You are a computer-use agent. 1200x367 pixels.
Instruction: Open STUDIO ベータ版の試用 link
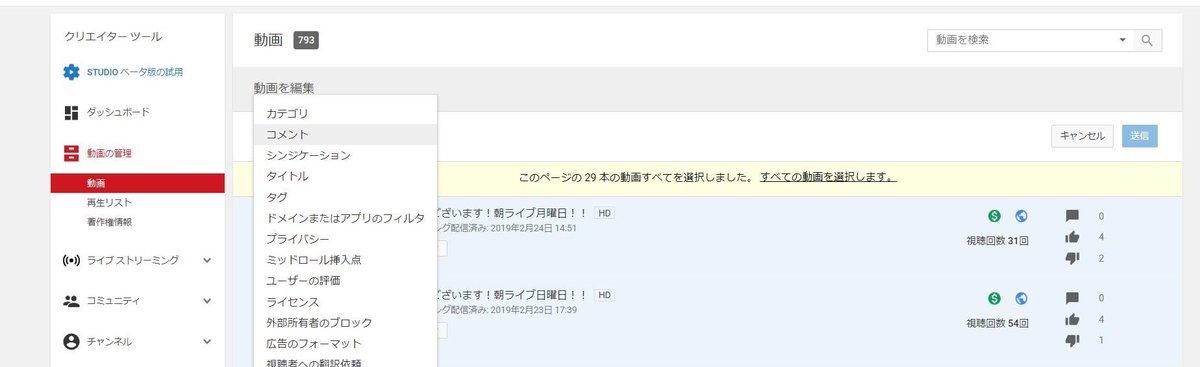coord(135,72)
